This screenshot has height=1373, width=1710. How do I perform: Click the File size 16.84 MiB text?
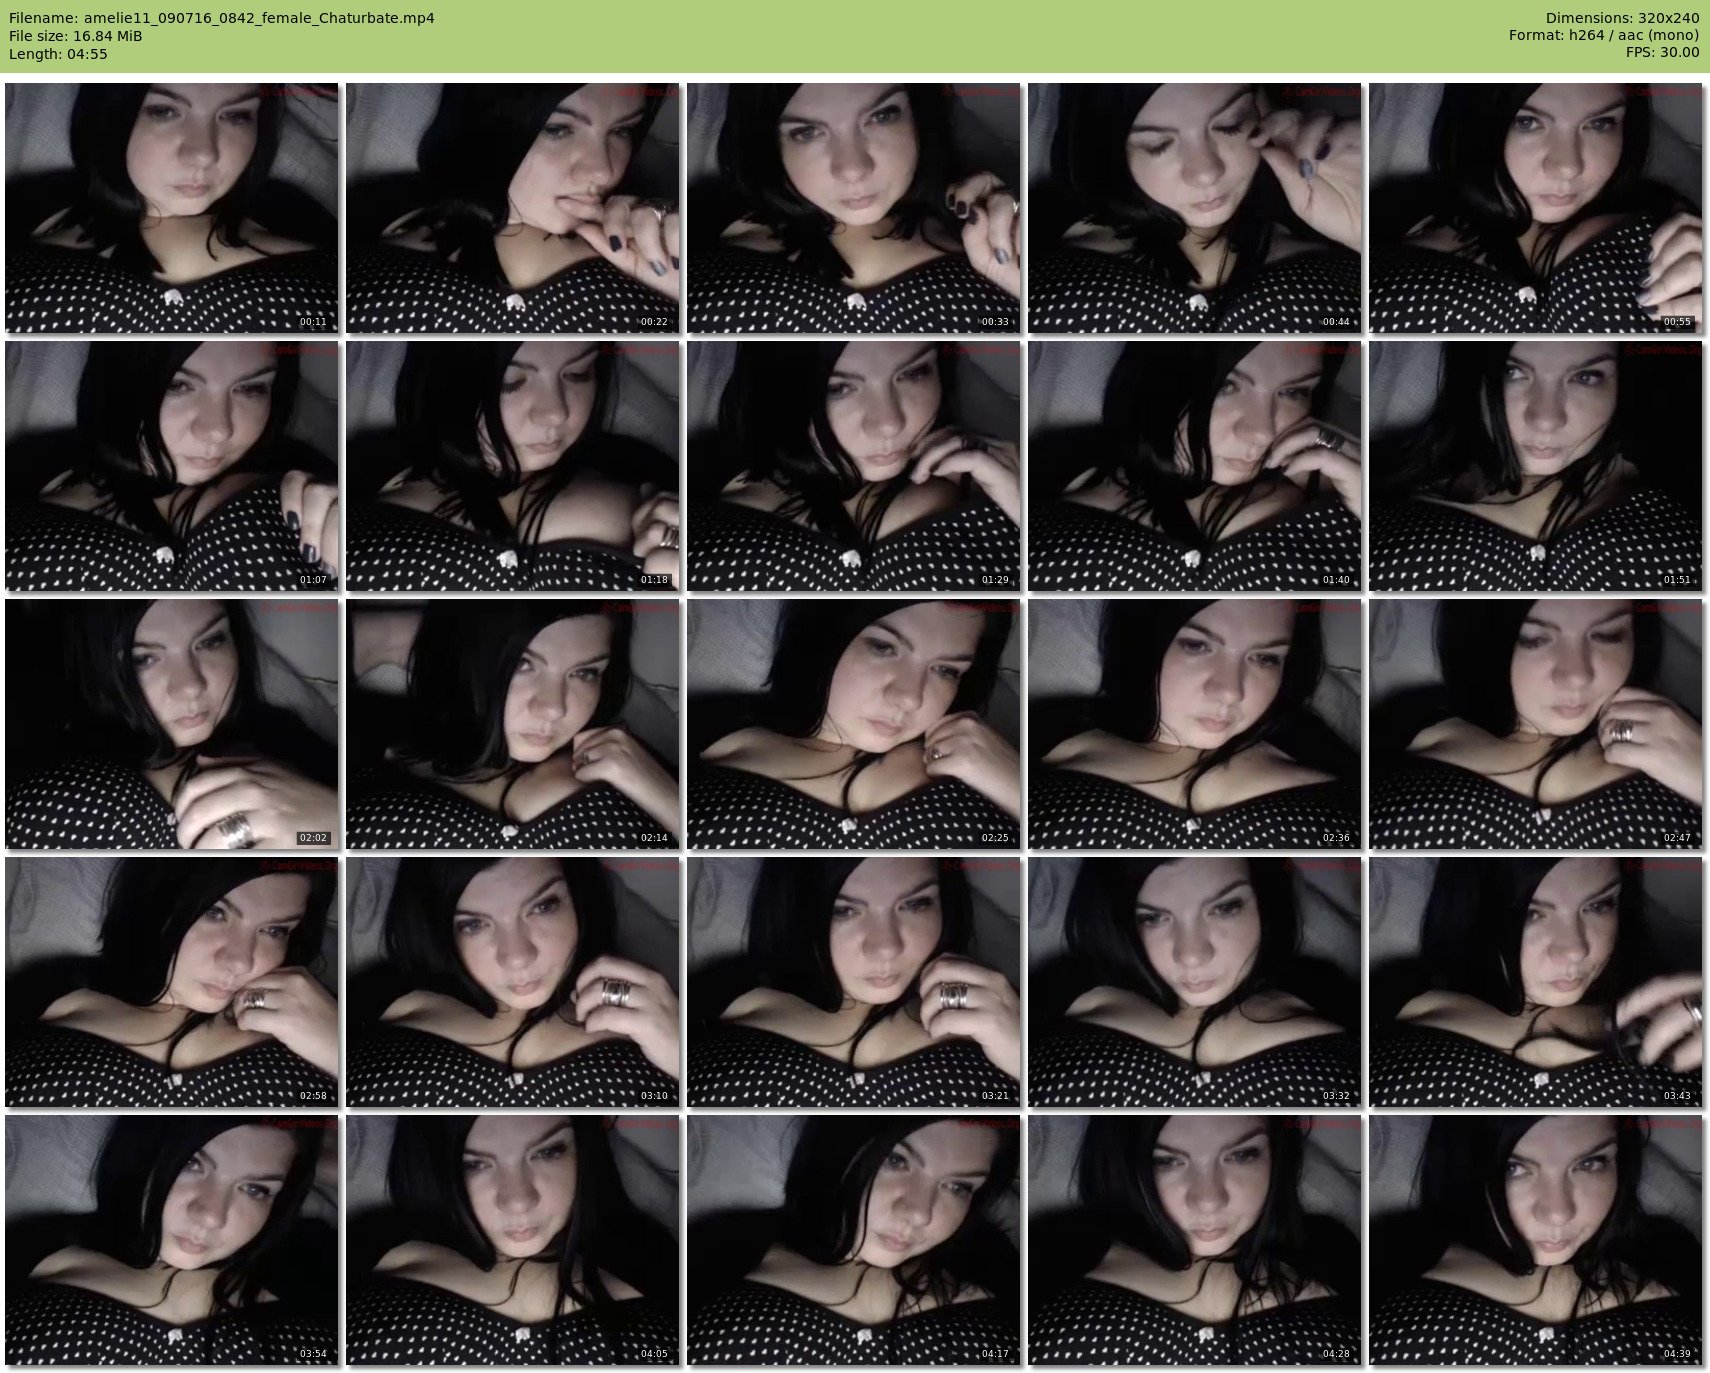pyautogui.click(x=76, y=36)
